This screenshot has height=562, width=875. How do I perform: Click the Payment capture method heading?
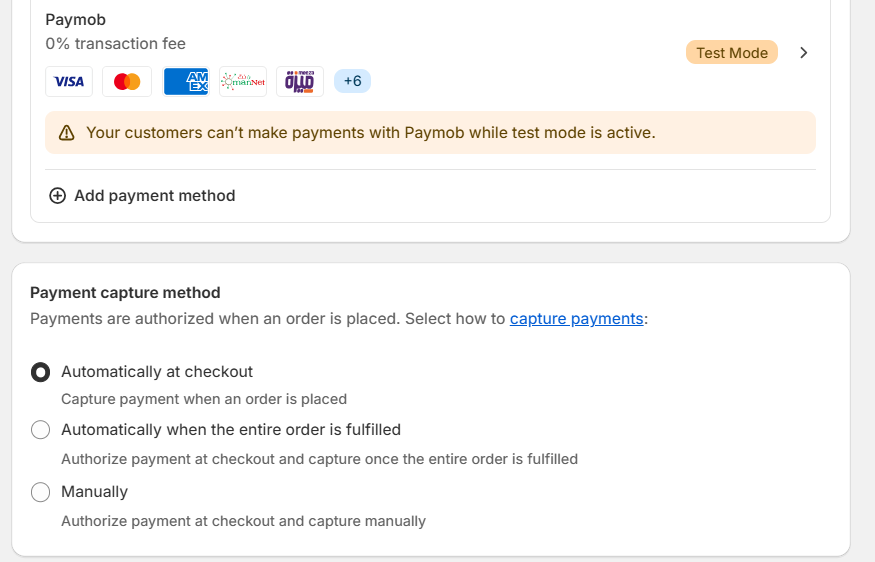tap(125, 292)
